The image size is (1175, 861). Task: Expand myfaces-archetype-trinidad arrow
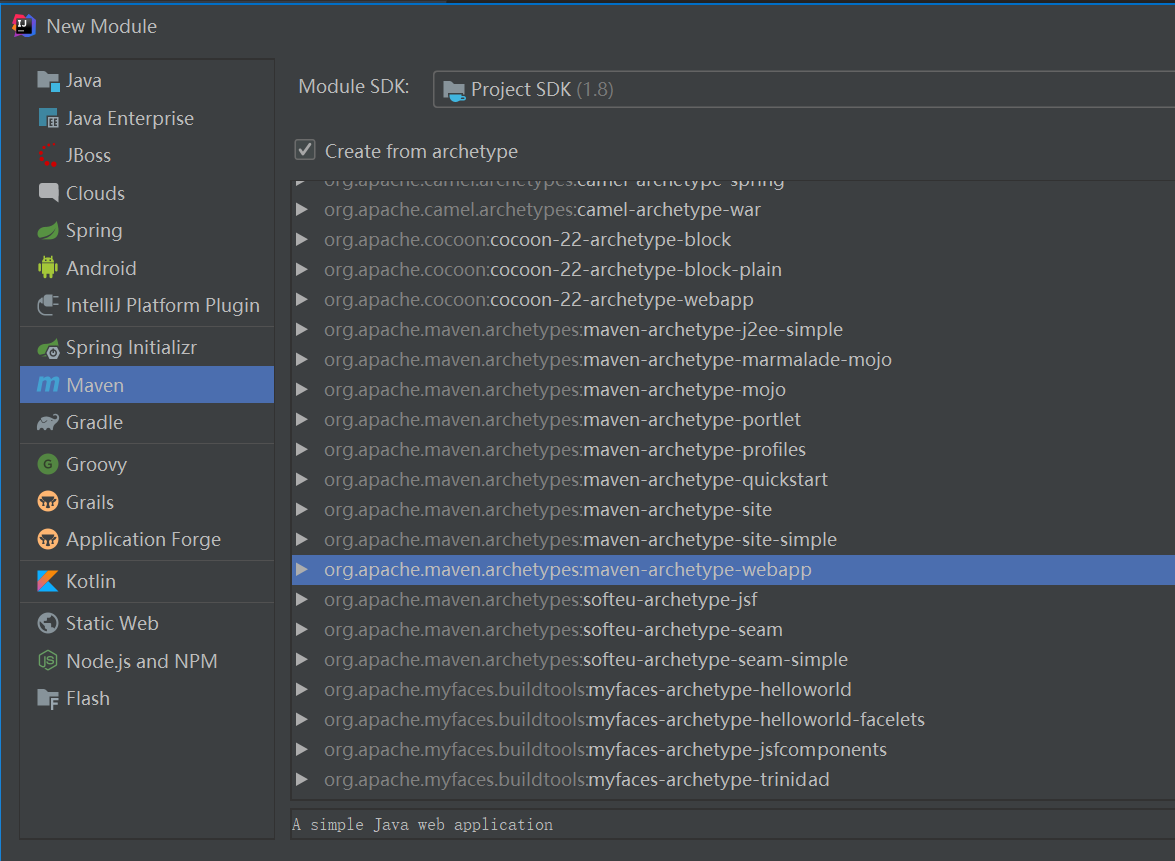pyautogui.click(x=302, y=779)
